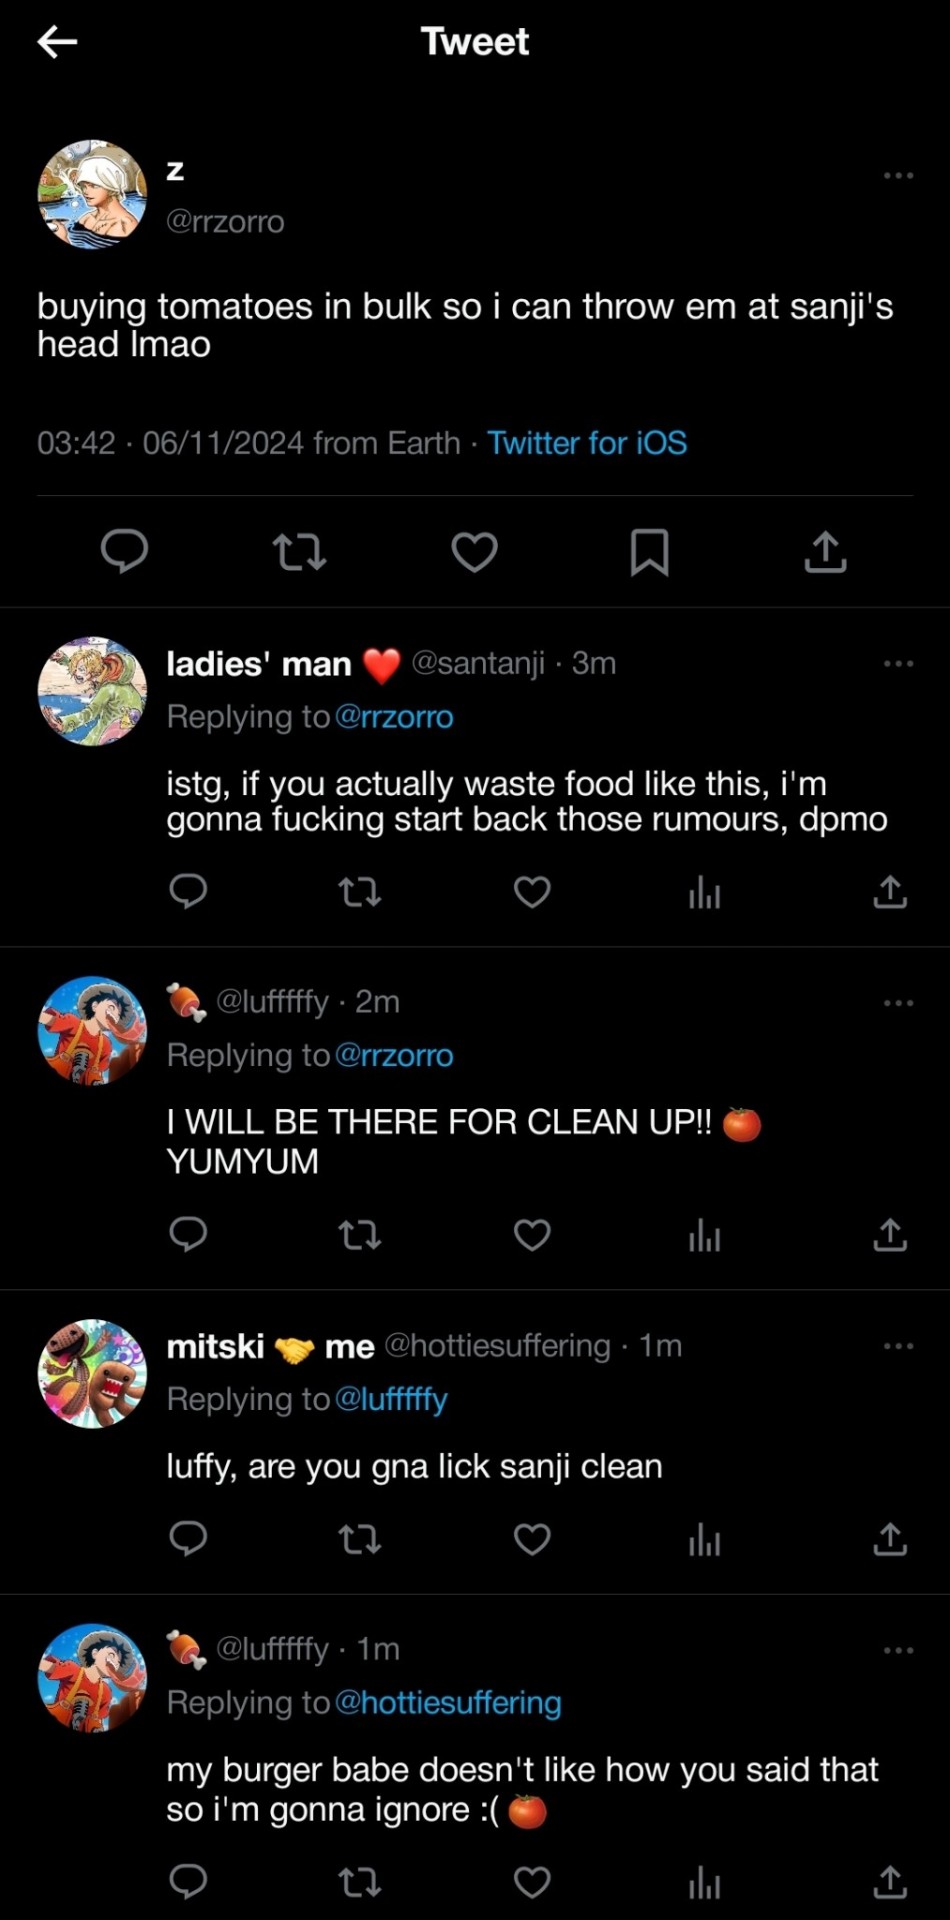Retweet the 'CLEAN UP' reply by @lufffffy

[x=360, y=1236]
